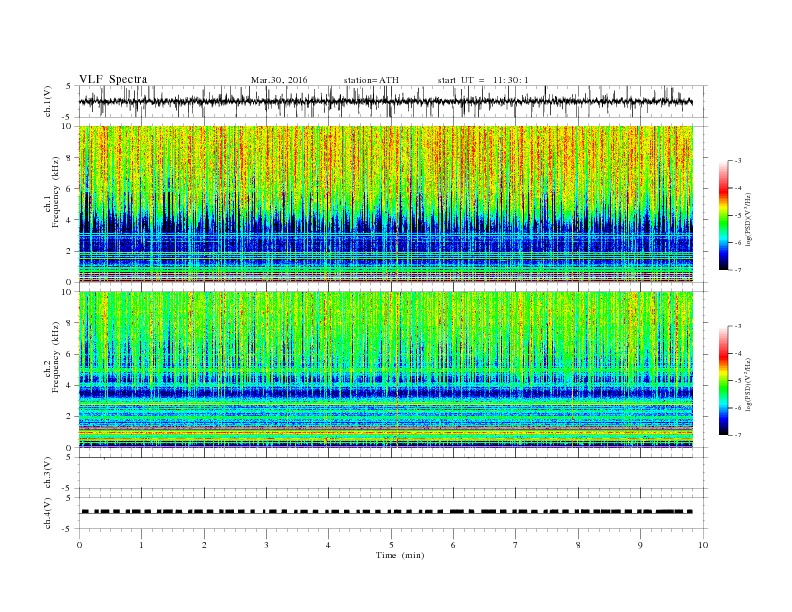Click the '-5' tick on ch.2 colorbar
The image size is (792, 612).
(737, 381)
